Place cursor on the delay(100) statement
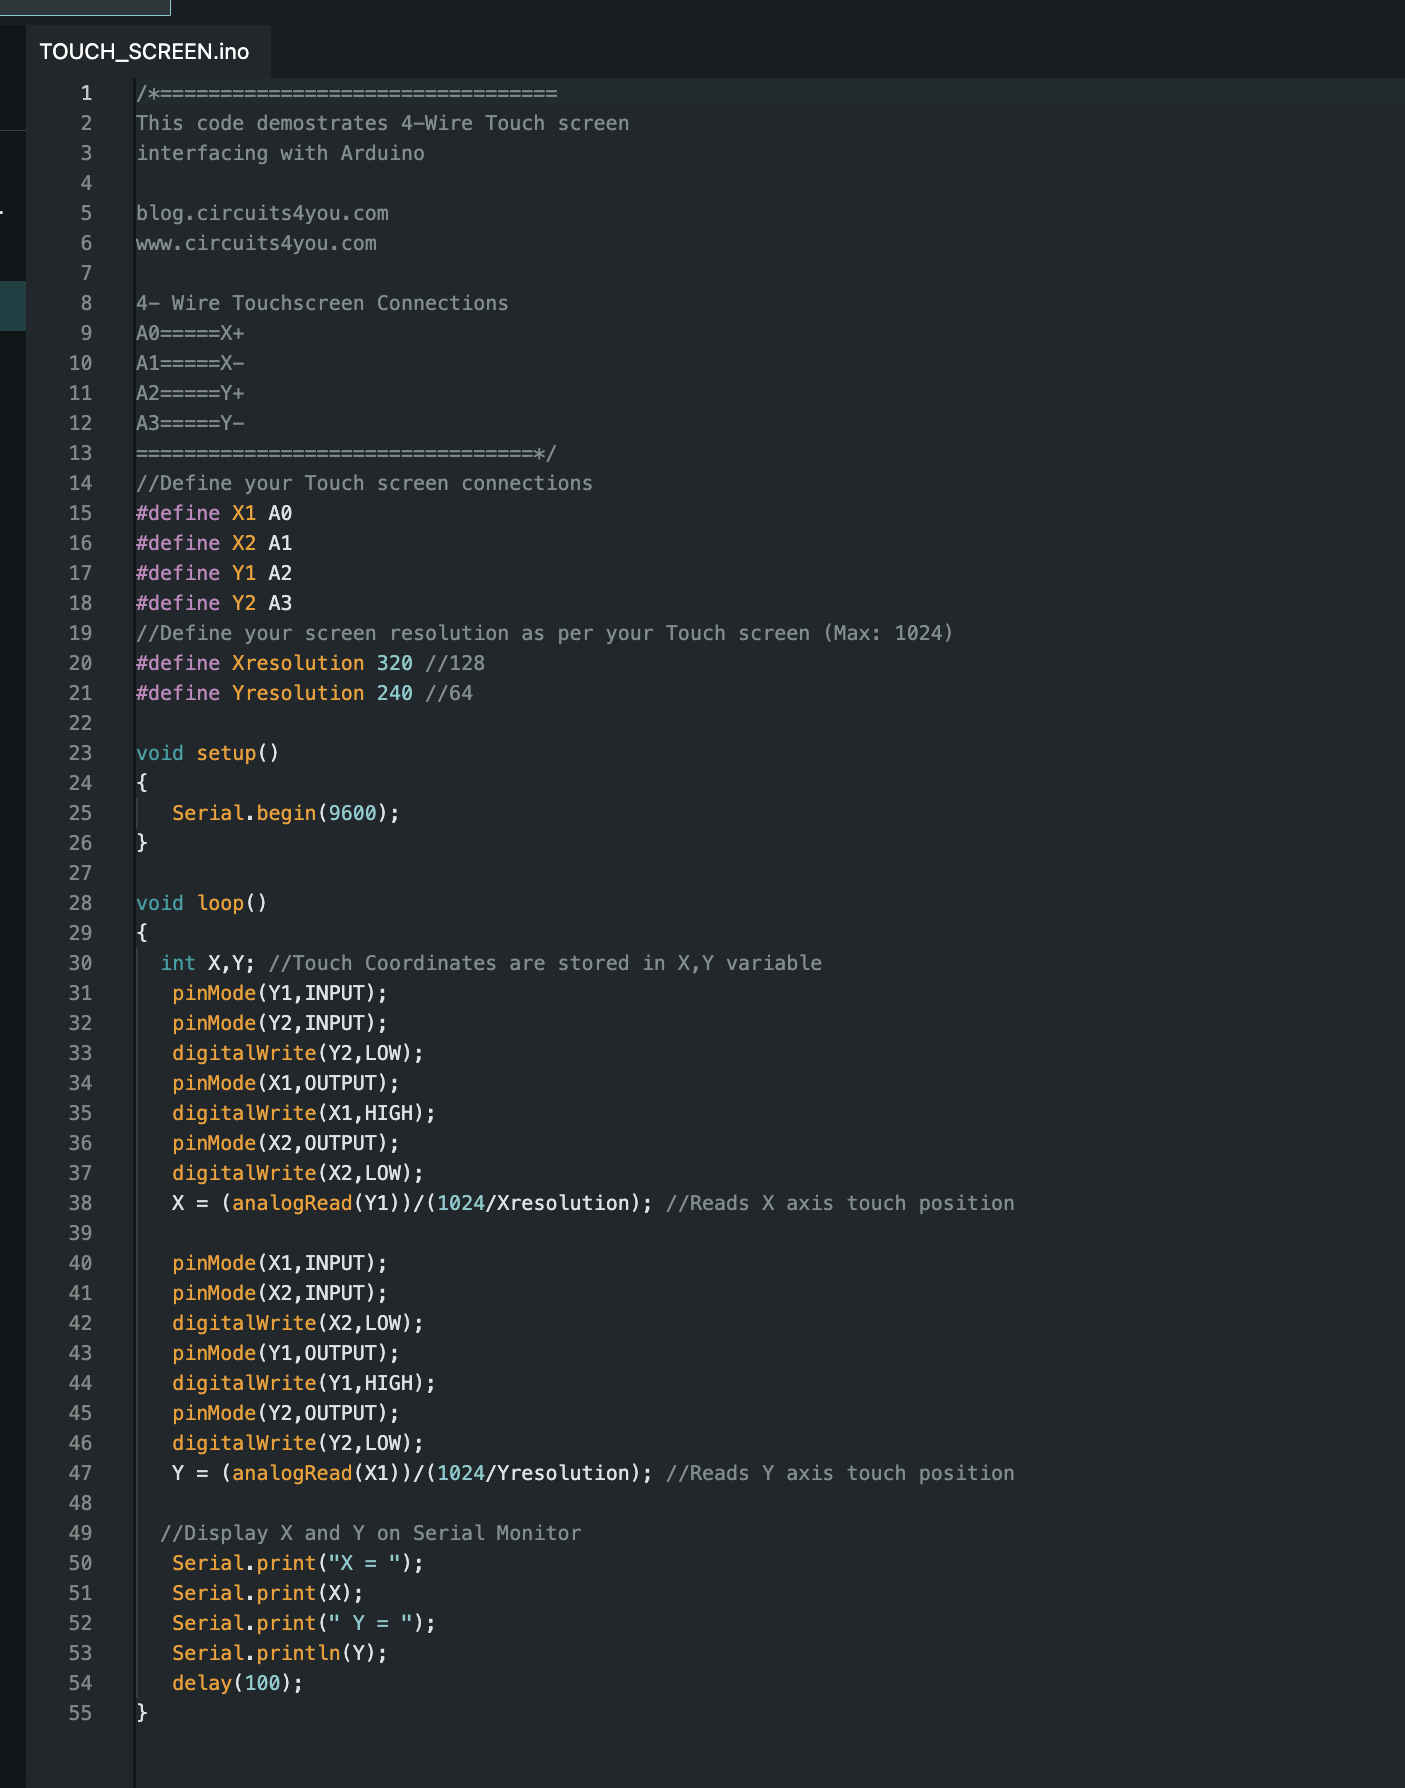 tap(237, 1683)
